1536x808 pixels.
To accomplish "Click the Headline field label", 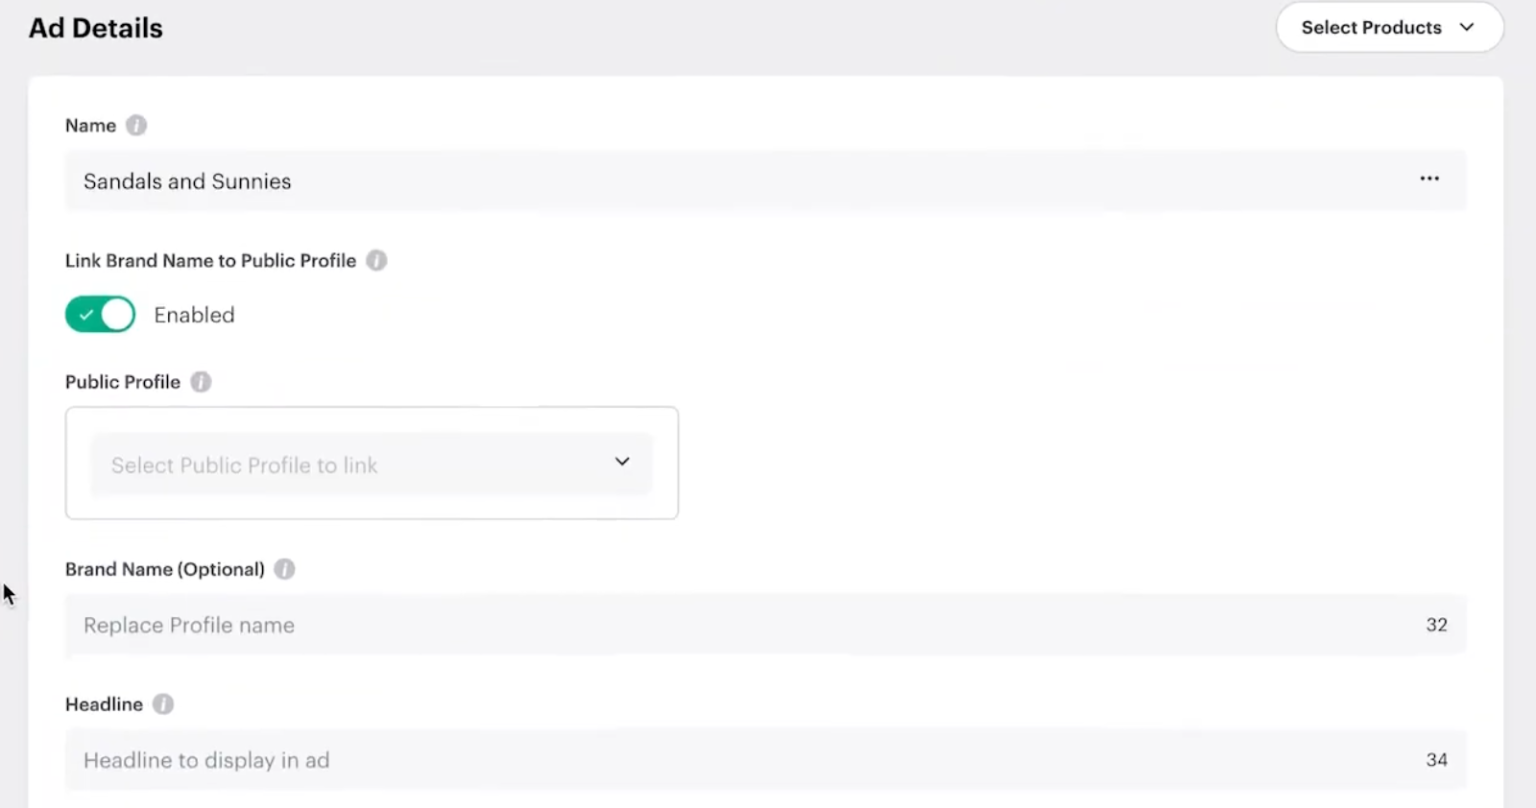I will click(x=104, y=705).
